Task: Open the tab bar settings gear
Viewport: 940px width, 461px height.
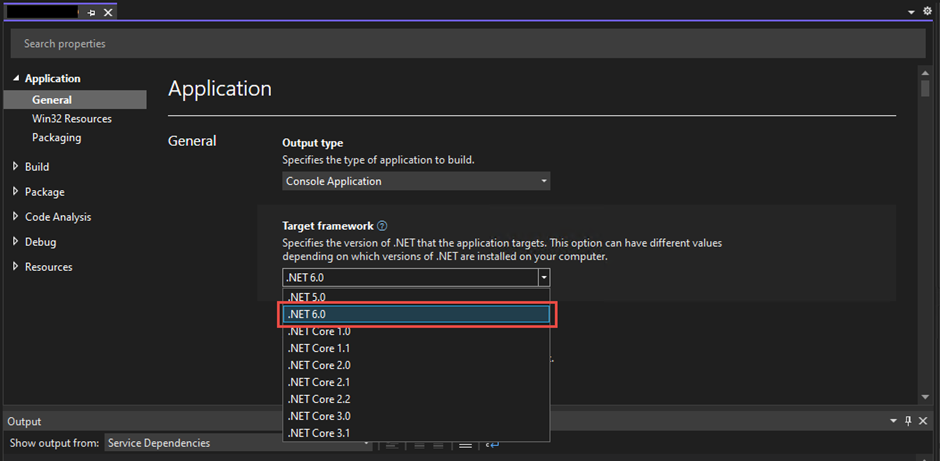Action: point(927,11)
